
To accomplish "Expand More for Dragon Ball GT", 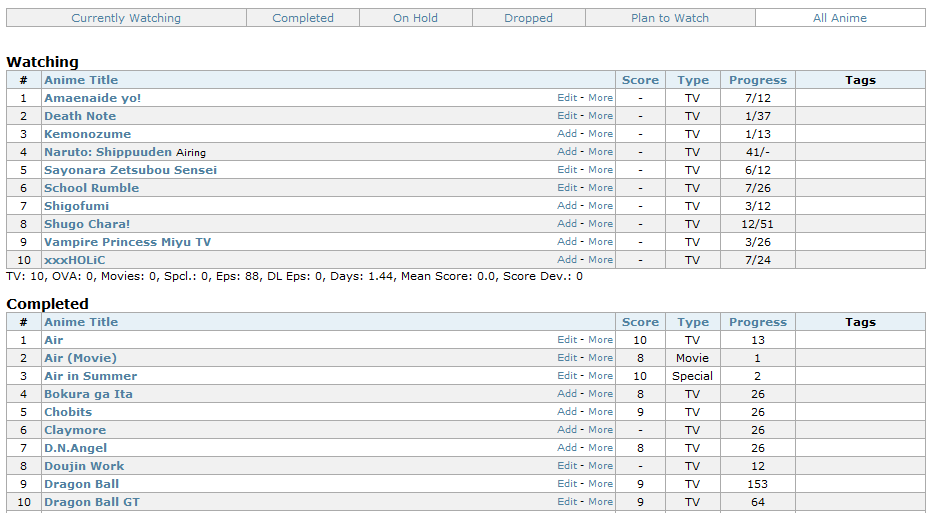I will 600,501.
